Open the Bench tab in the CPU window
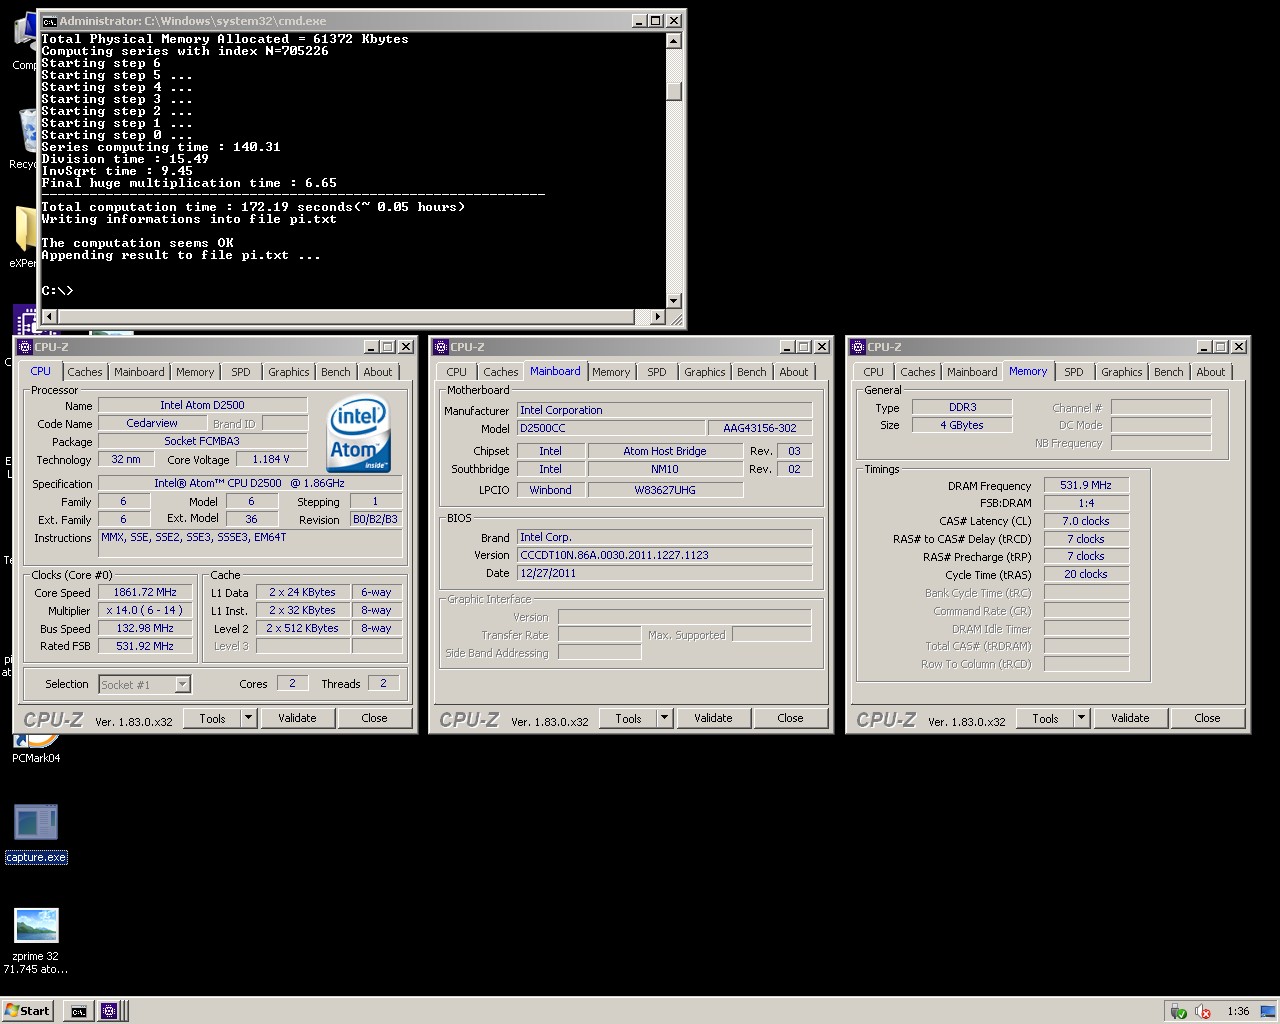The image size is (1280, 1024). [x=336, y=372]
